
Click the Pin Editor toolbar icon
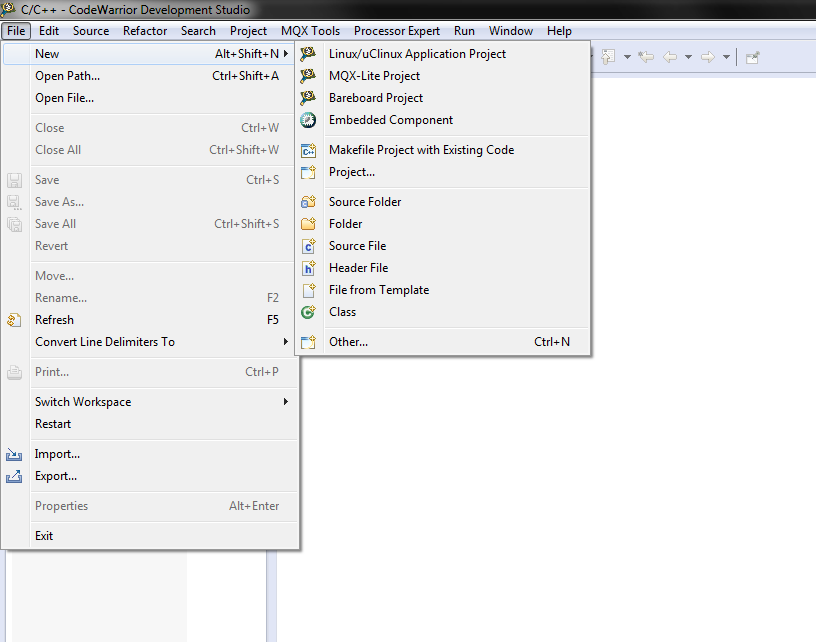[753, 57]
